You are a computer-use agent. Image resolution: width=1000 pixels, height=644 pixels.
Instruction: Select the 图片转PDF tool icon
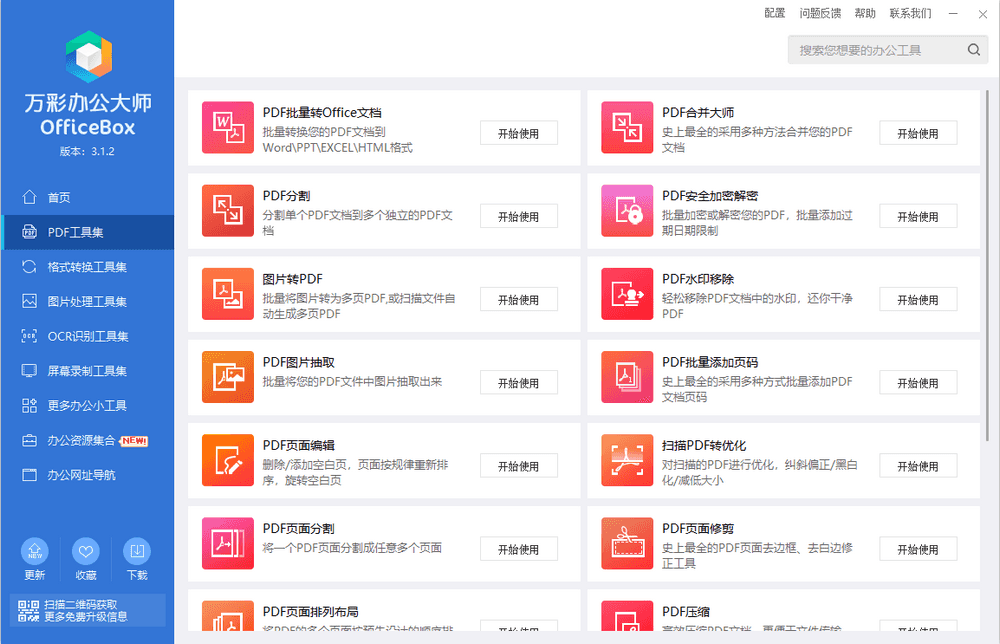tap(227, 294)
